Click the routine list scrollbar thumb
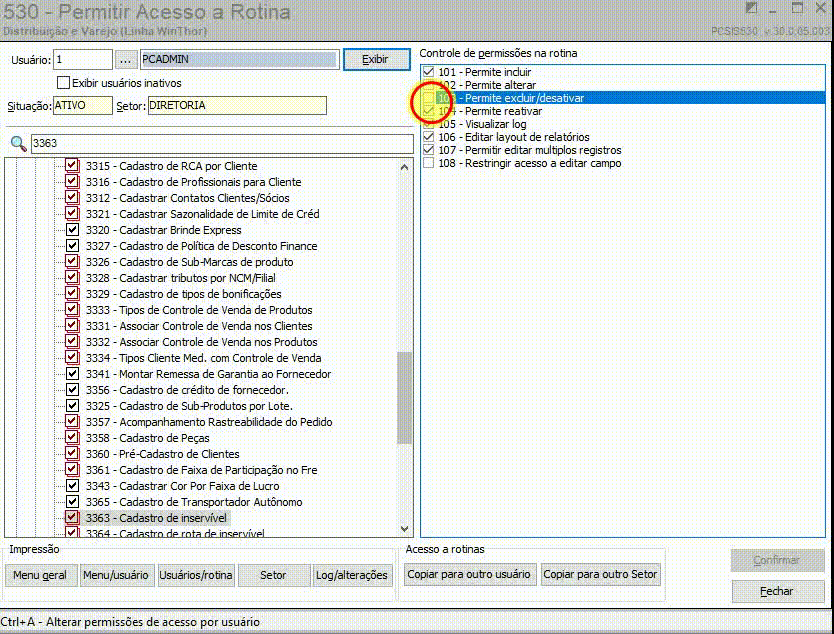 pyautogui.click(x=404, y=397)
